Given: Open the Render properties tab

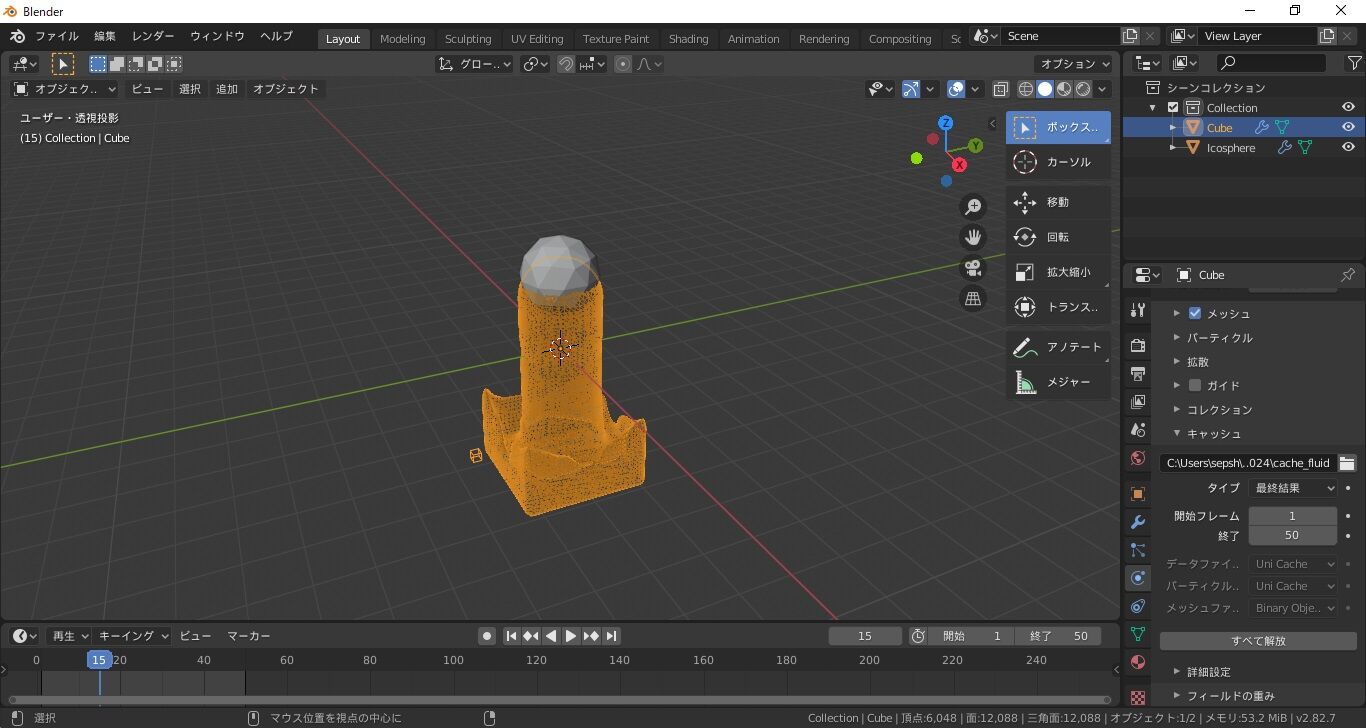Looking at the screenshot, I should pyautogui.click(x=1137, y=345).
